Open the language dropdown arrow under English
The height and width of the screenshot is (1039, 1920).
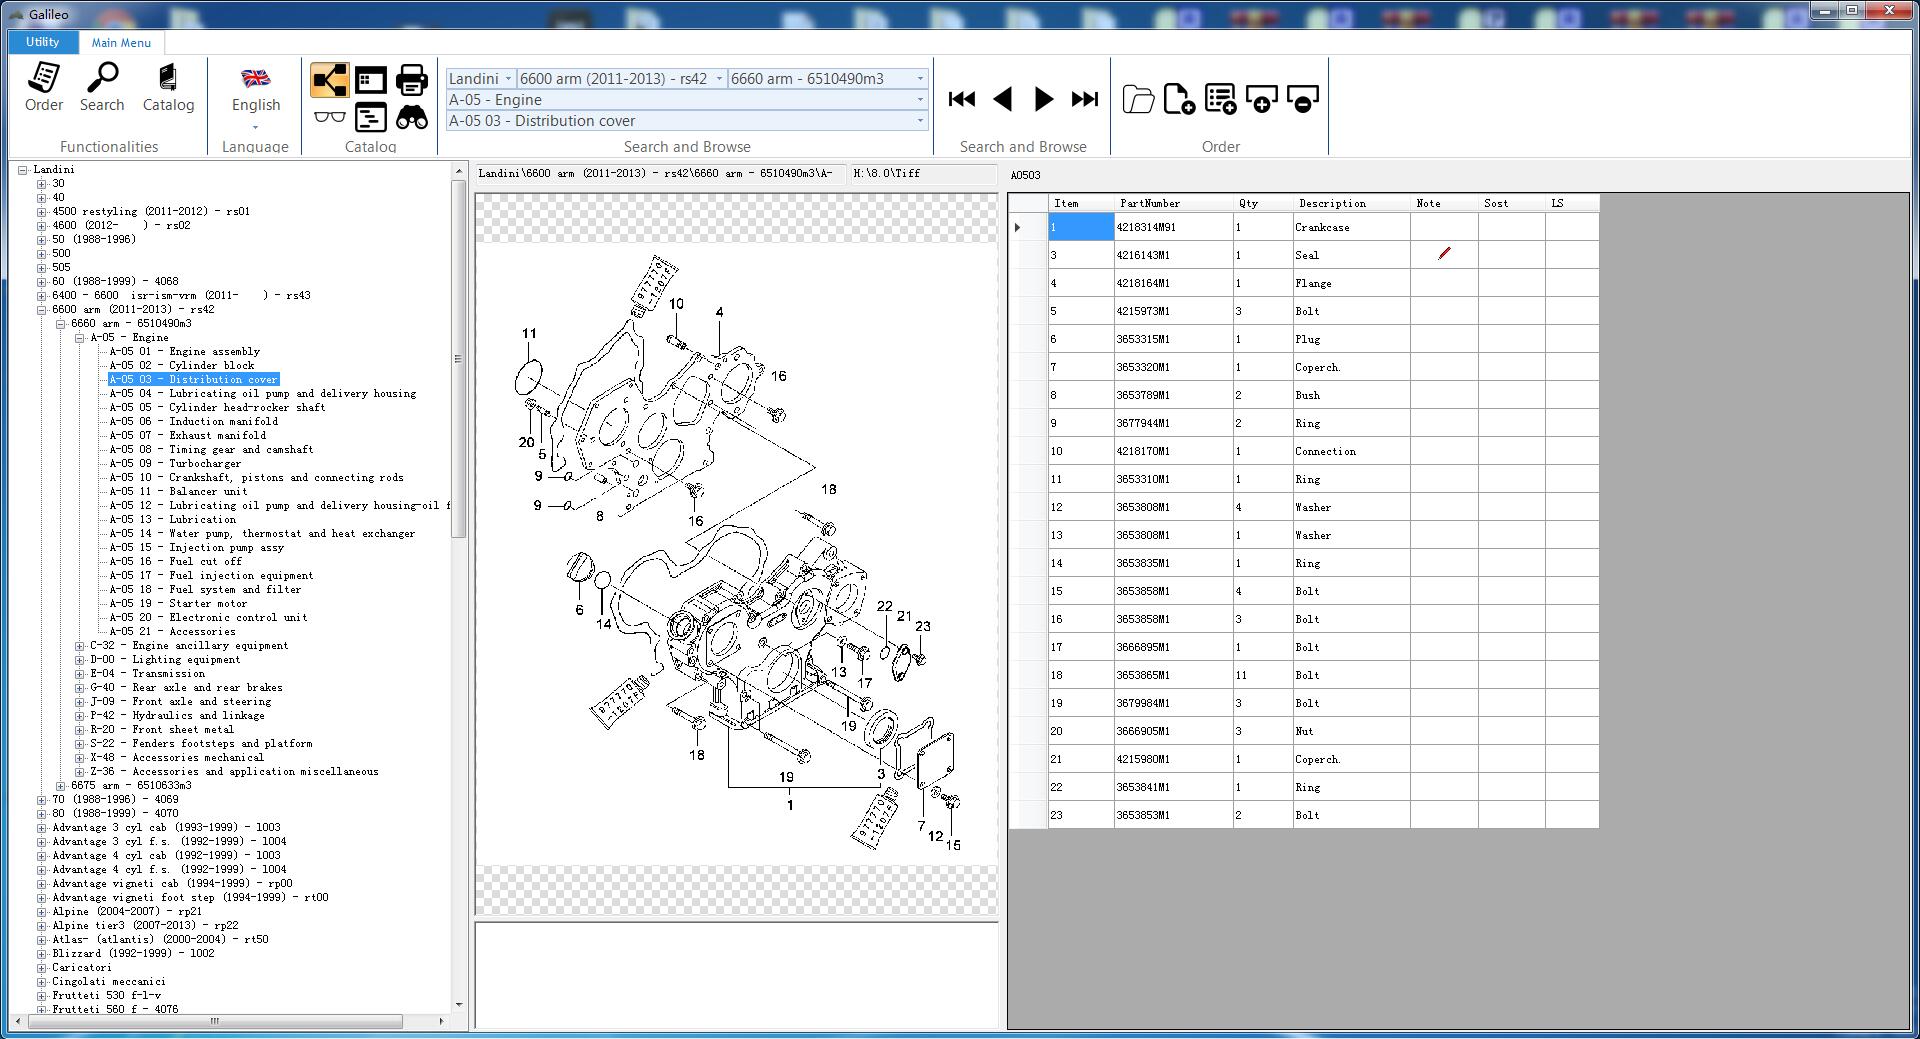click(x=256, y=127)
